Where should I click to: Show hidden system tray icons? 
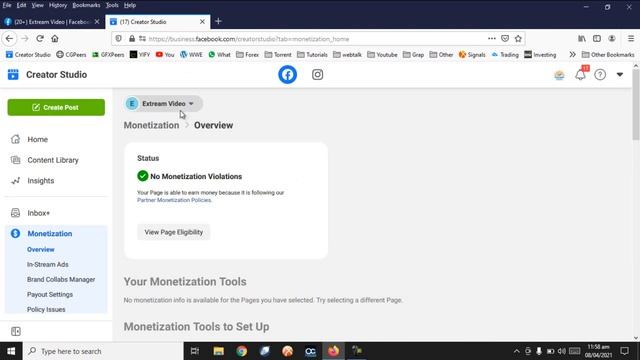tap(516, 351)
